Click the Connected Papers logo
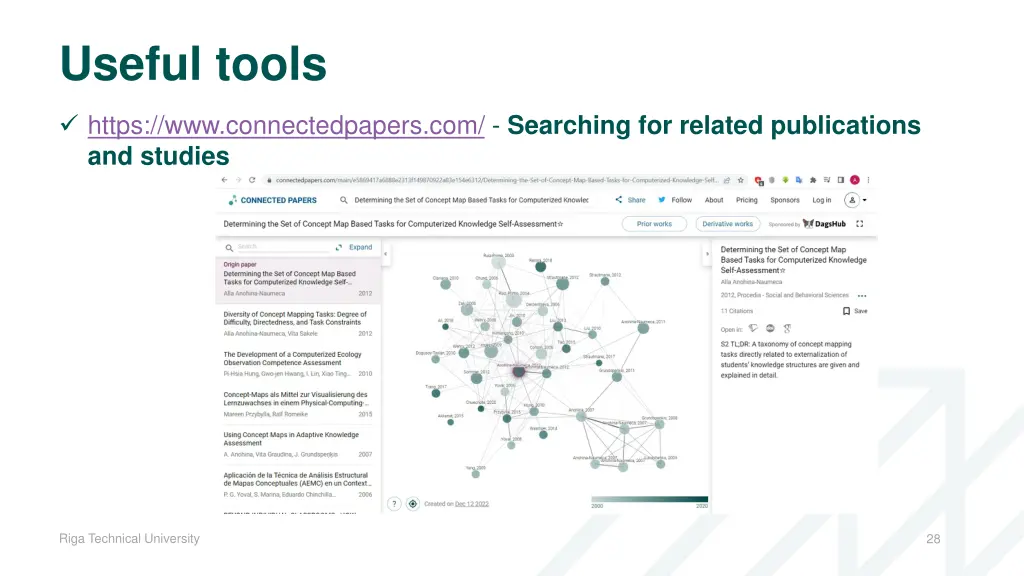1024x576 pixels. pyautogui.click(x=272, y=200)
